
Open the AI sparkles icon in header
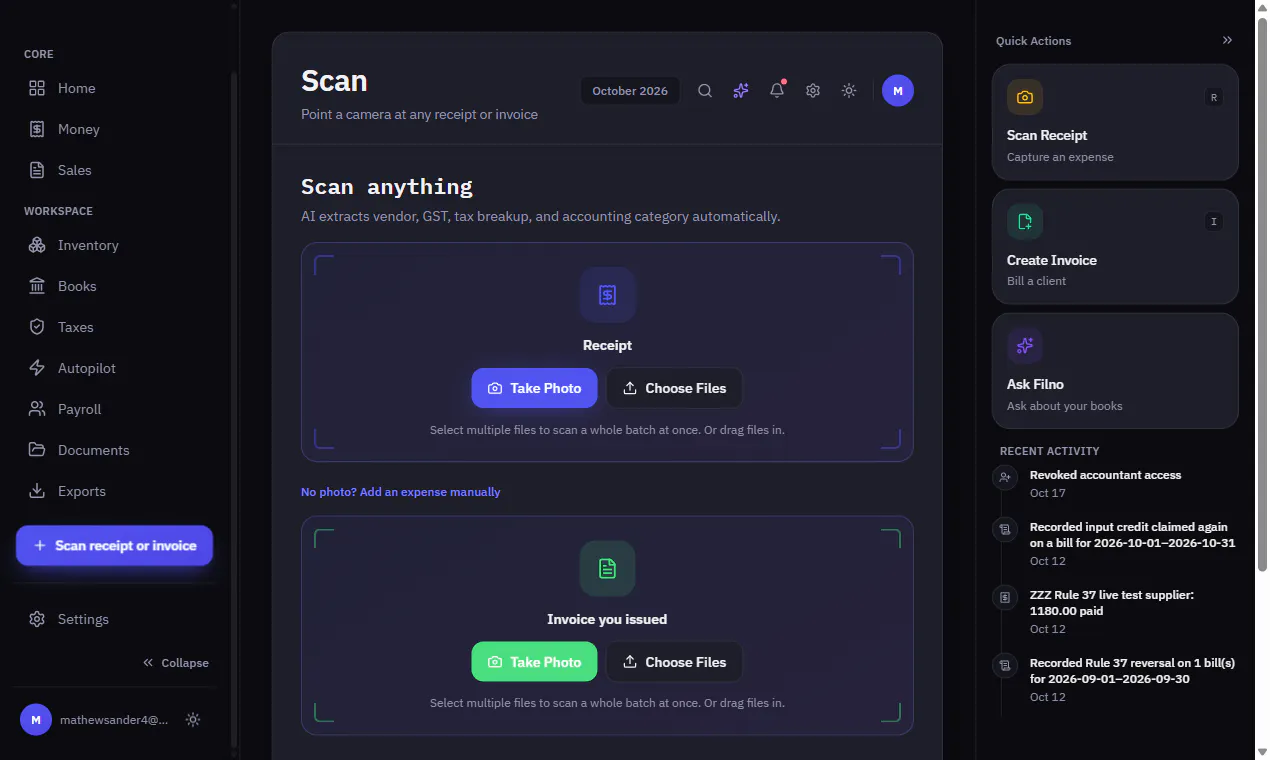click(x=741, y=91)
